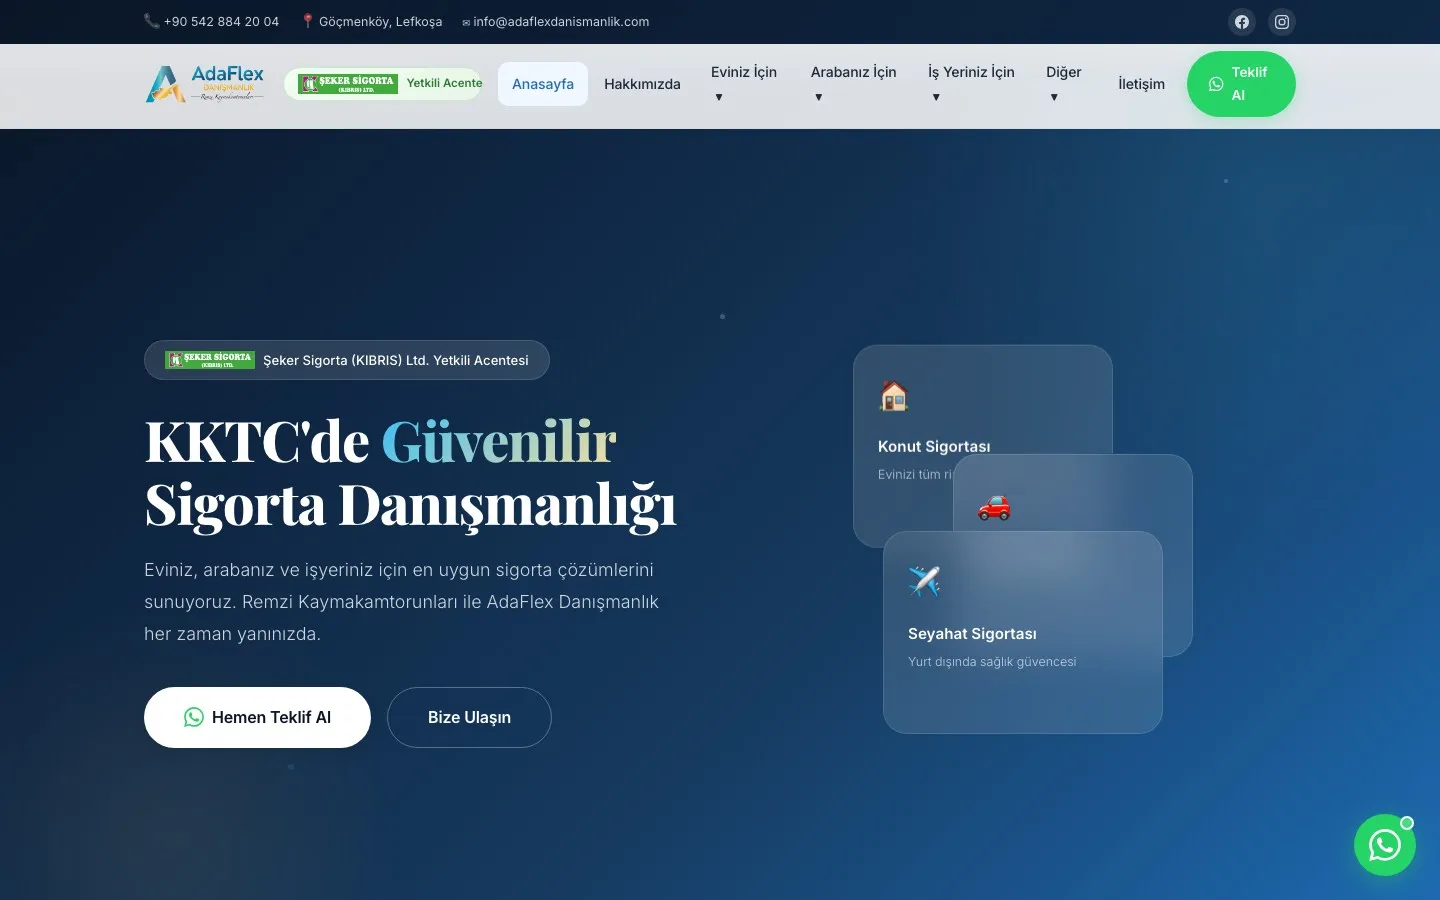This screenshot has width=1440, height=900.
Task: Click the airplane icon on the Seyahat Sigortası card
Action: 924,580
